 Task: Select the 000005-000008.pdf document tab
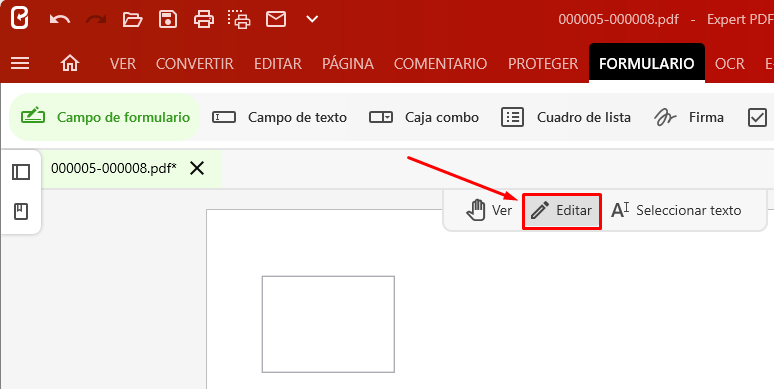[114, 168]
